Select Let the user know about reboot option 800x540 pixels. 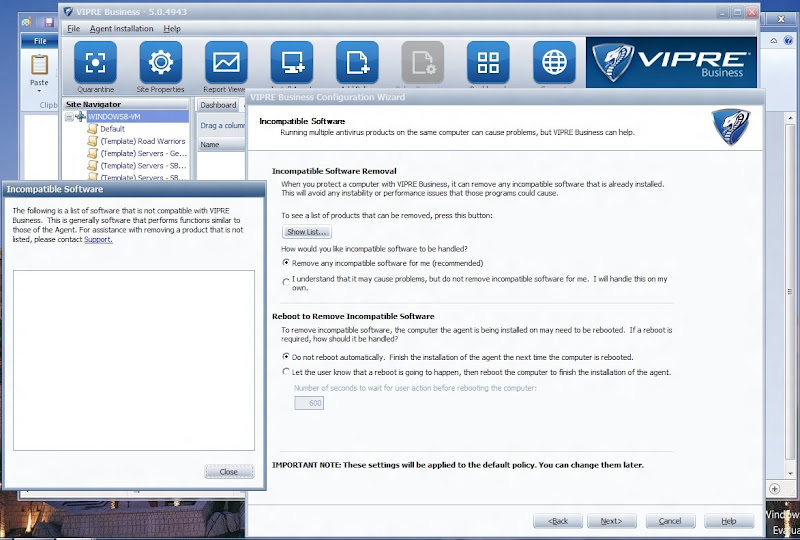click(x=286, y=372)
